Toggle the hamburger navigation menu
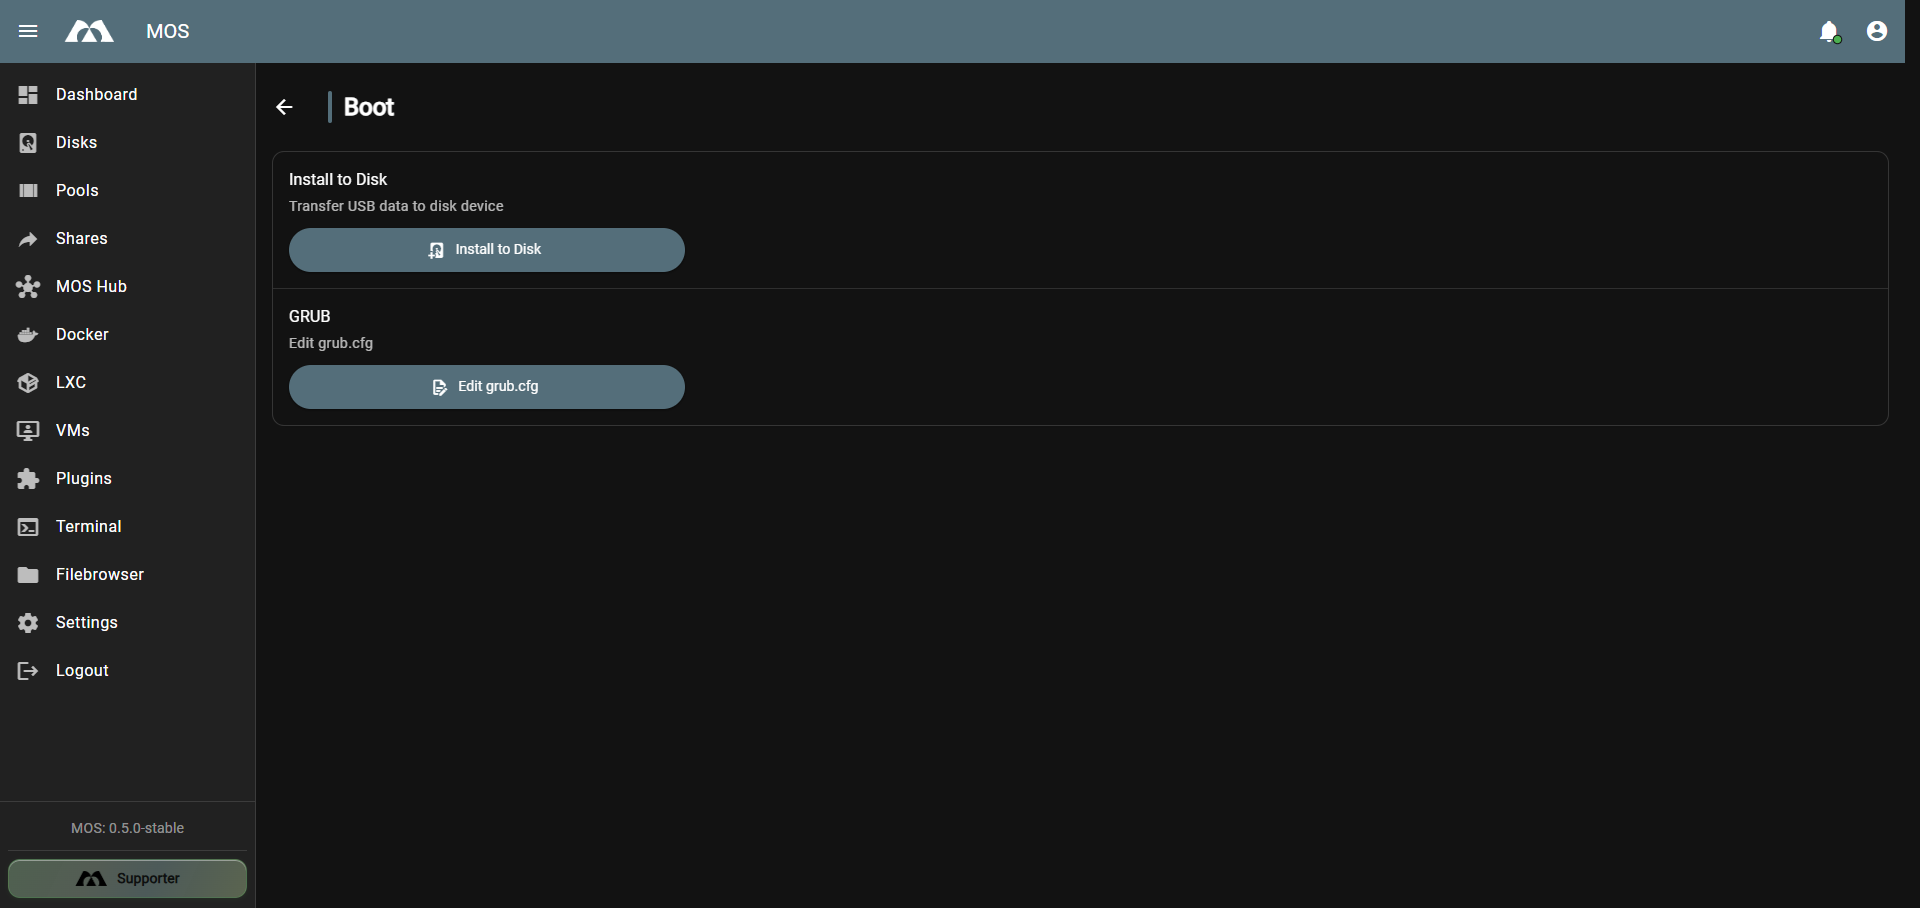 point(28,31)
